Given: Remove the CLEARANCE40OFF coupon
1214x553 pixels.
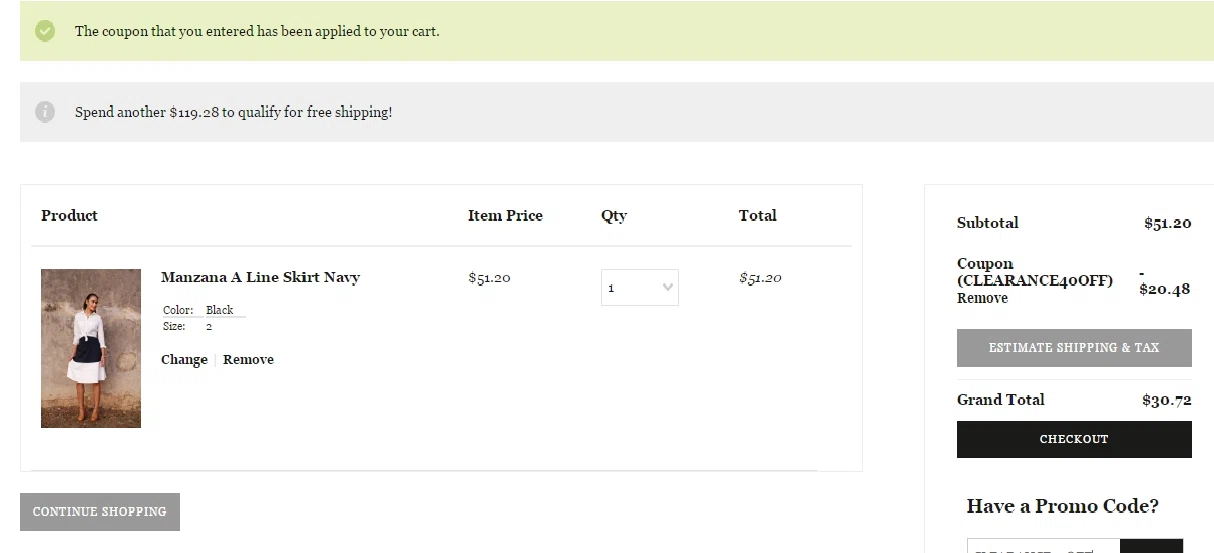Looking at the screenshot, I should (982, 298).
